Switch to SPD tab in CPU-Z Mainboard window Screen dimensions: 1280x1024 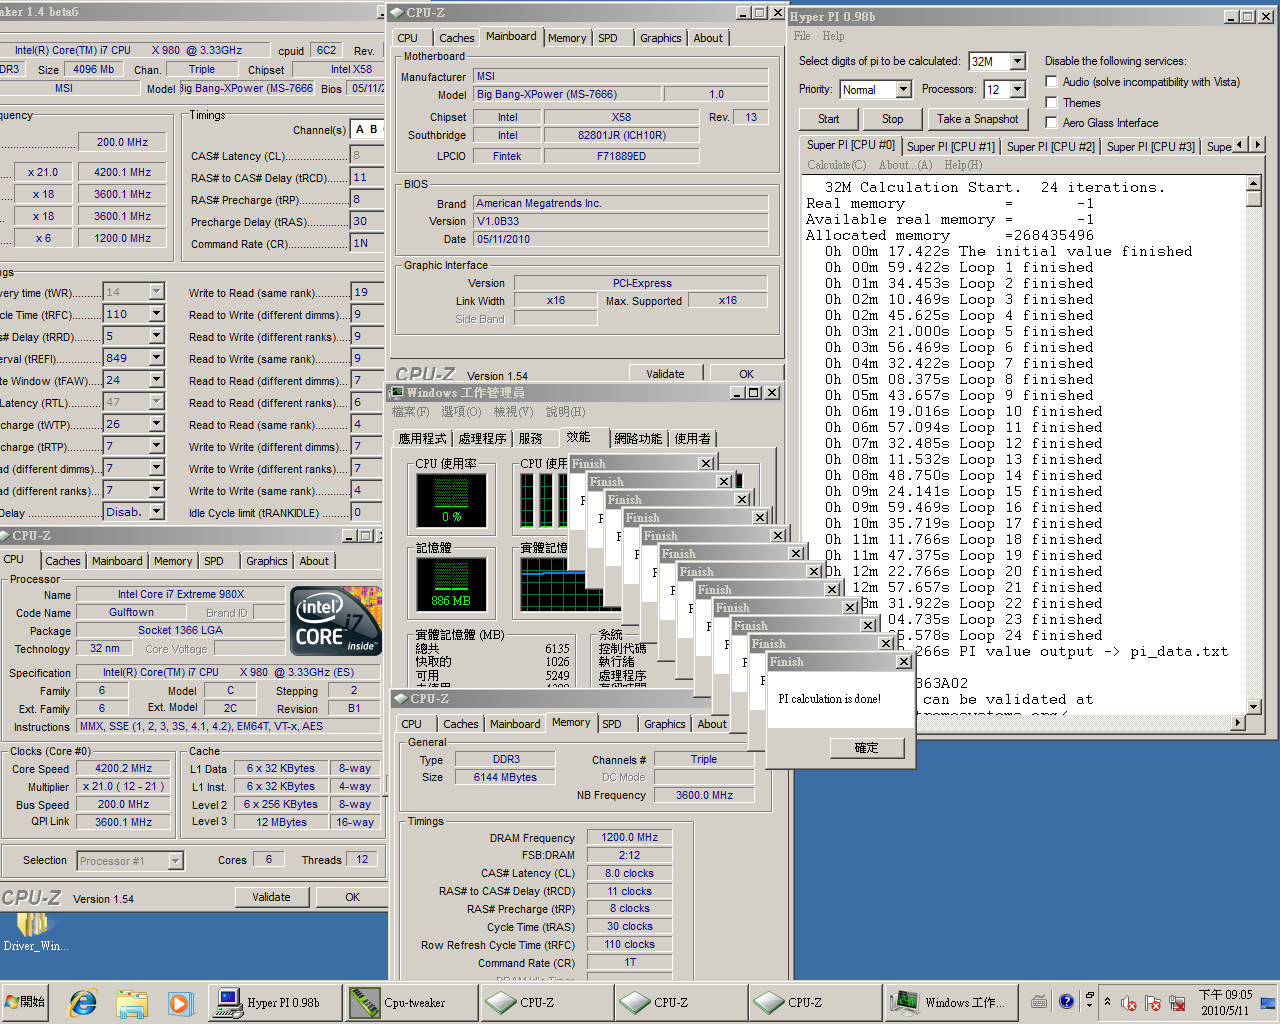(x=608, y=38)
